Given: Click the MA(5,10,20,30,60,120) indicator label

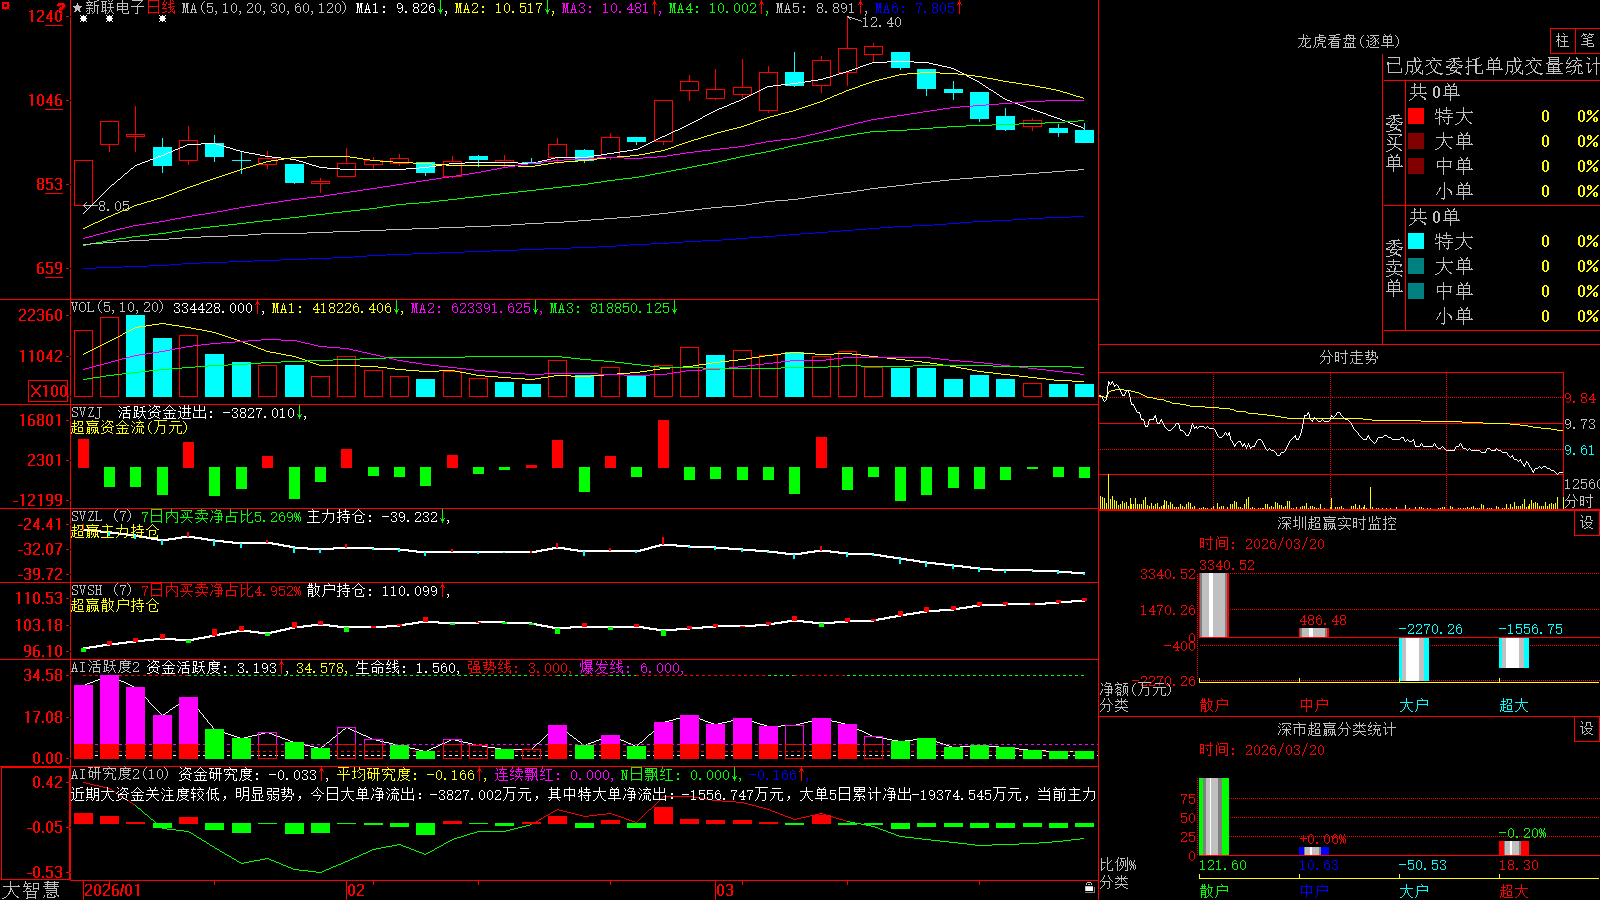Looking at the screenshot, I should coord(264,8).
